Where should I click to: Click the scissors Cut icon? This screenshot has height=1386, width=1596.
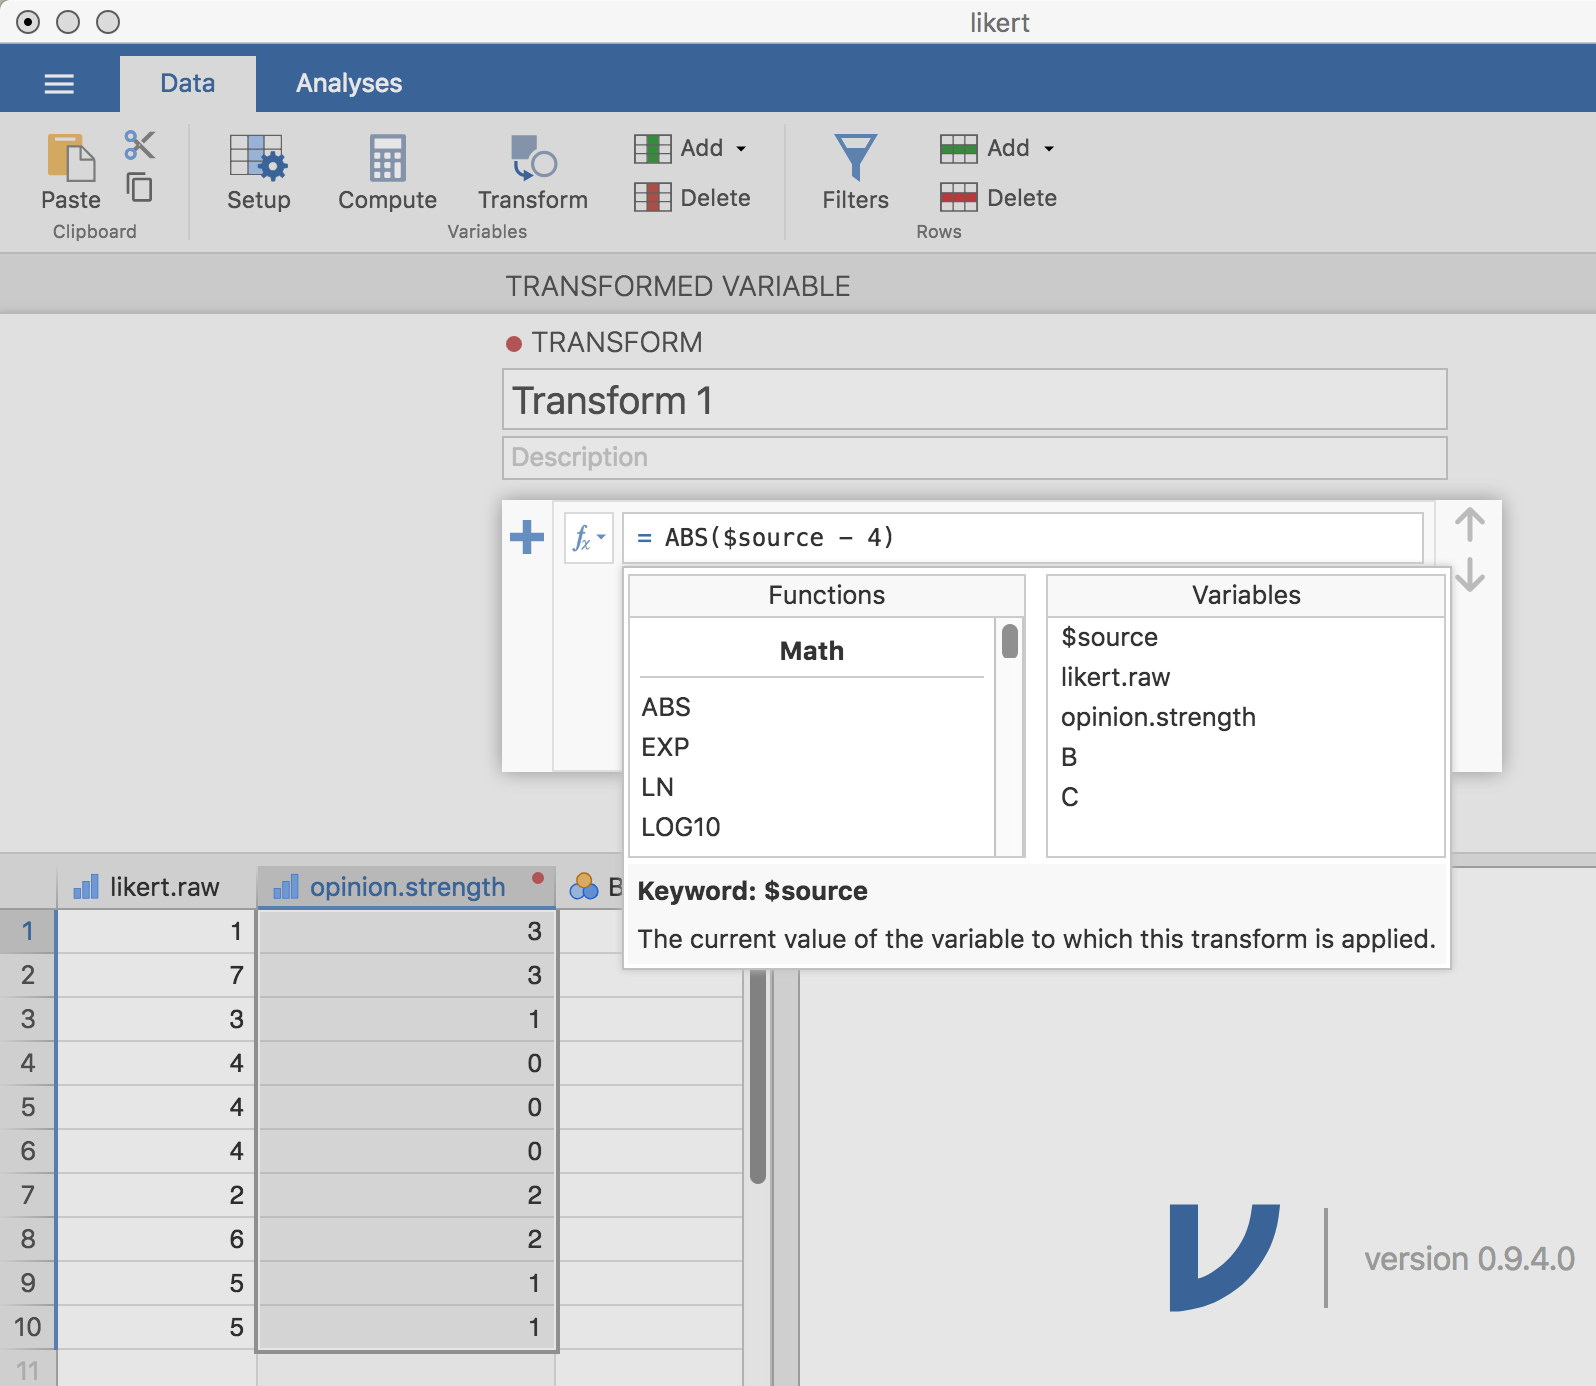click(x=139, y=145)
